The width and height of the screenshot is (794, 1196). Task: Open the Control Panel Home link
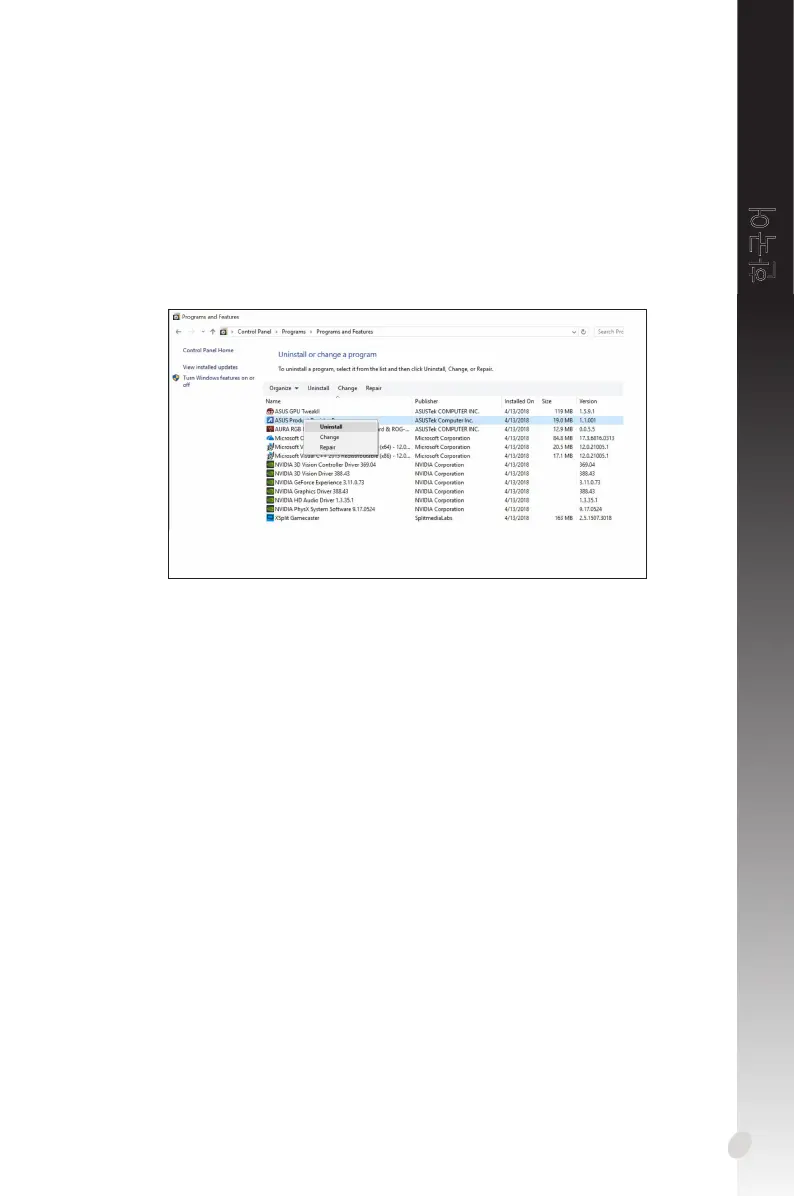[208, 350]
